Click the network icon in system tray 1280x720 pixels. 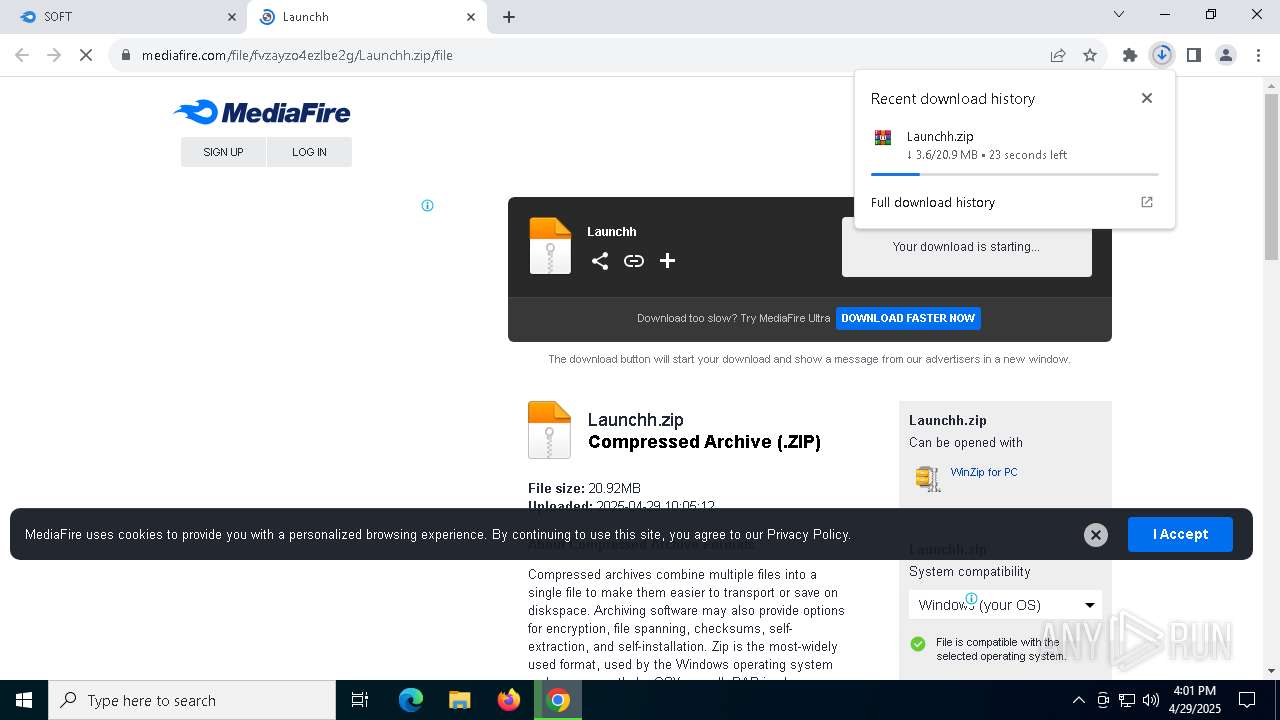1127,700
